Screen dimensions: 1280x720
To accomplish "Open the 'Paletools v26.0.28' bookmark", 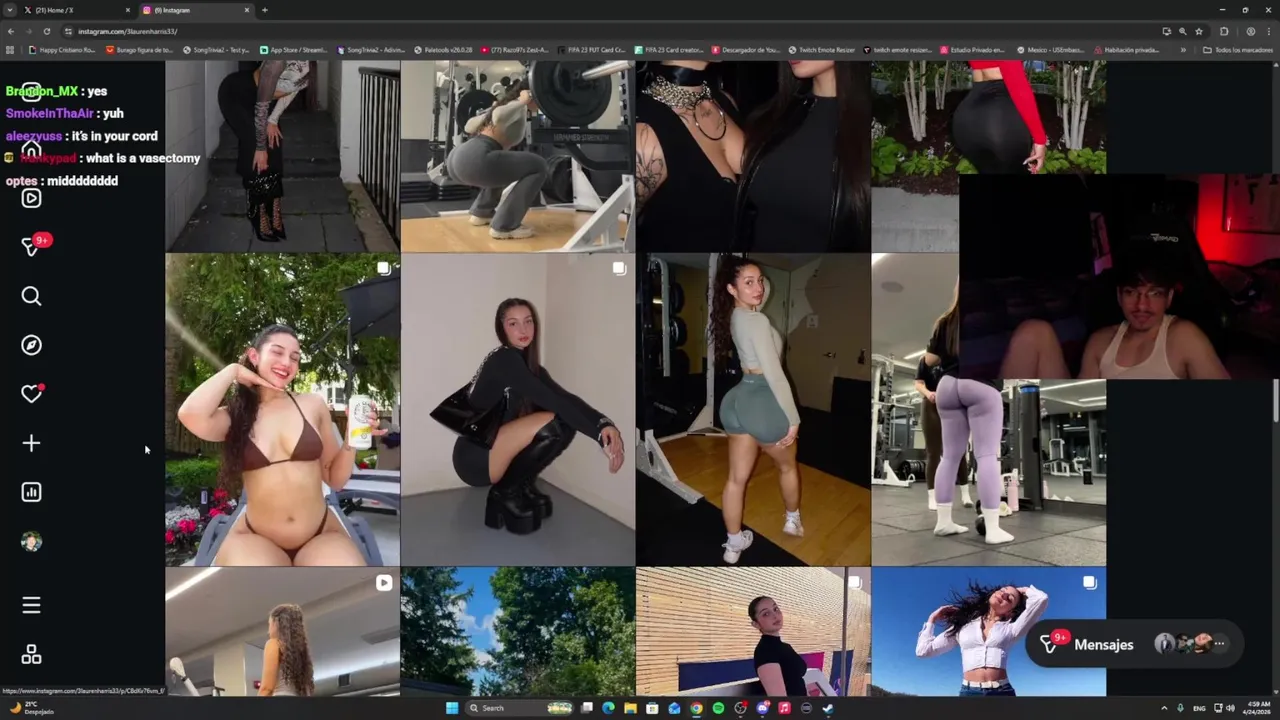I will click(x=443, y=50).
